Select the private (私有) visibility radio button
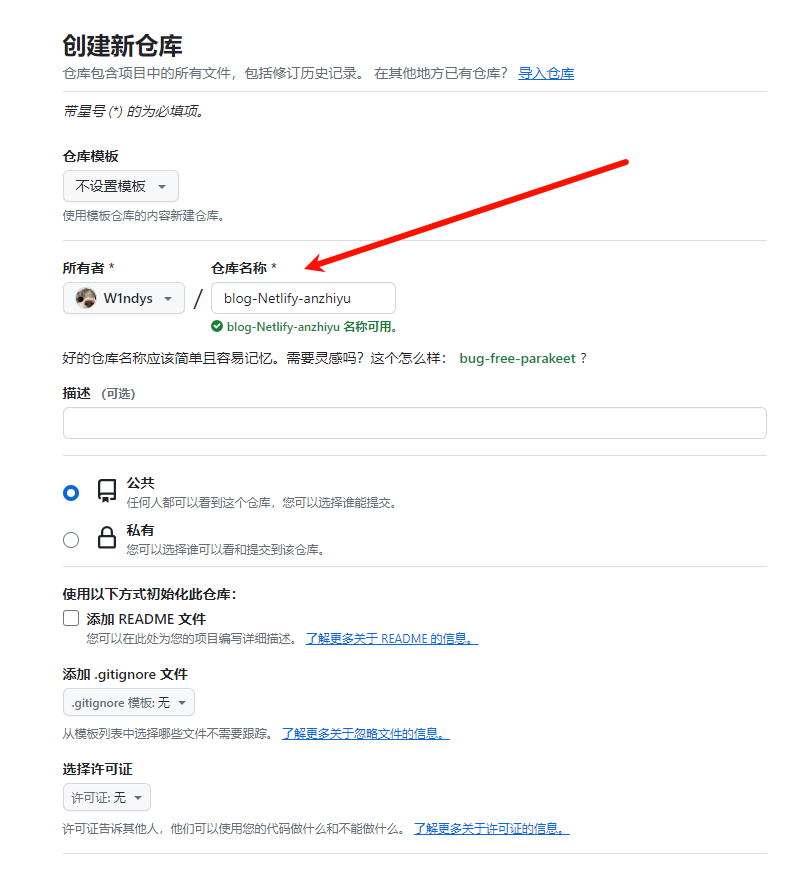811x873 pixels. coord(71,540)
